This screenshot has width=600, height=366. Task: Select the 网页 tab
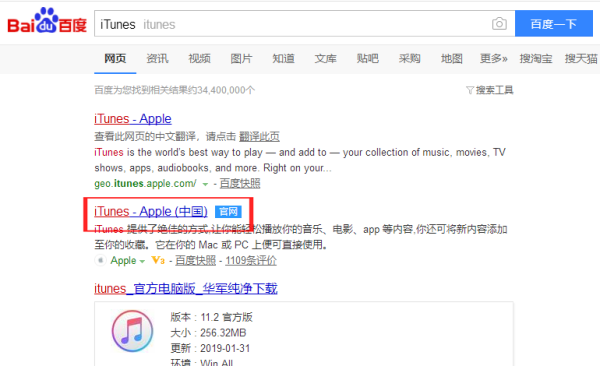click(x=115, y=59)
